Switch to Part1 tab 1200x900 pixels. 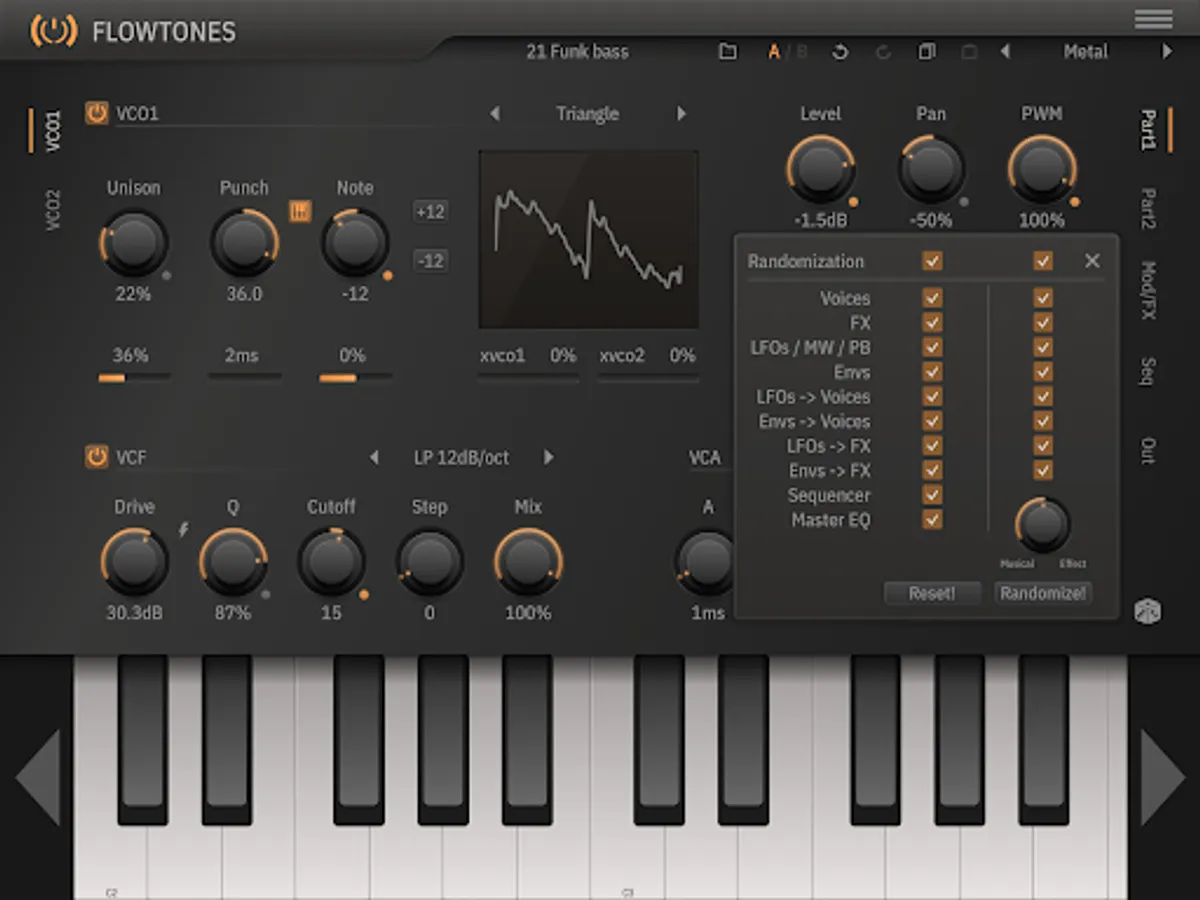click(1148, 130)
